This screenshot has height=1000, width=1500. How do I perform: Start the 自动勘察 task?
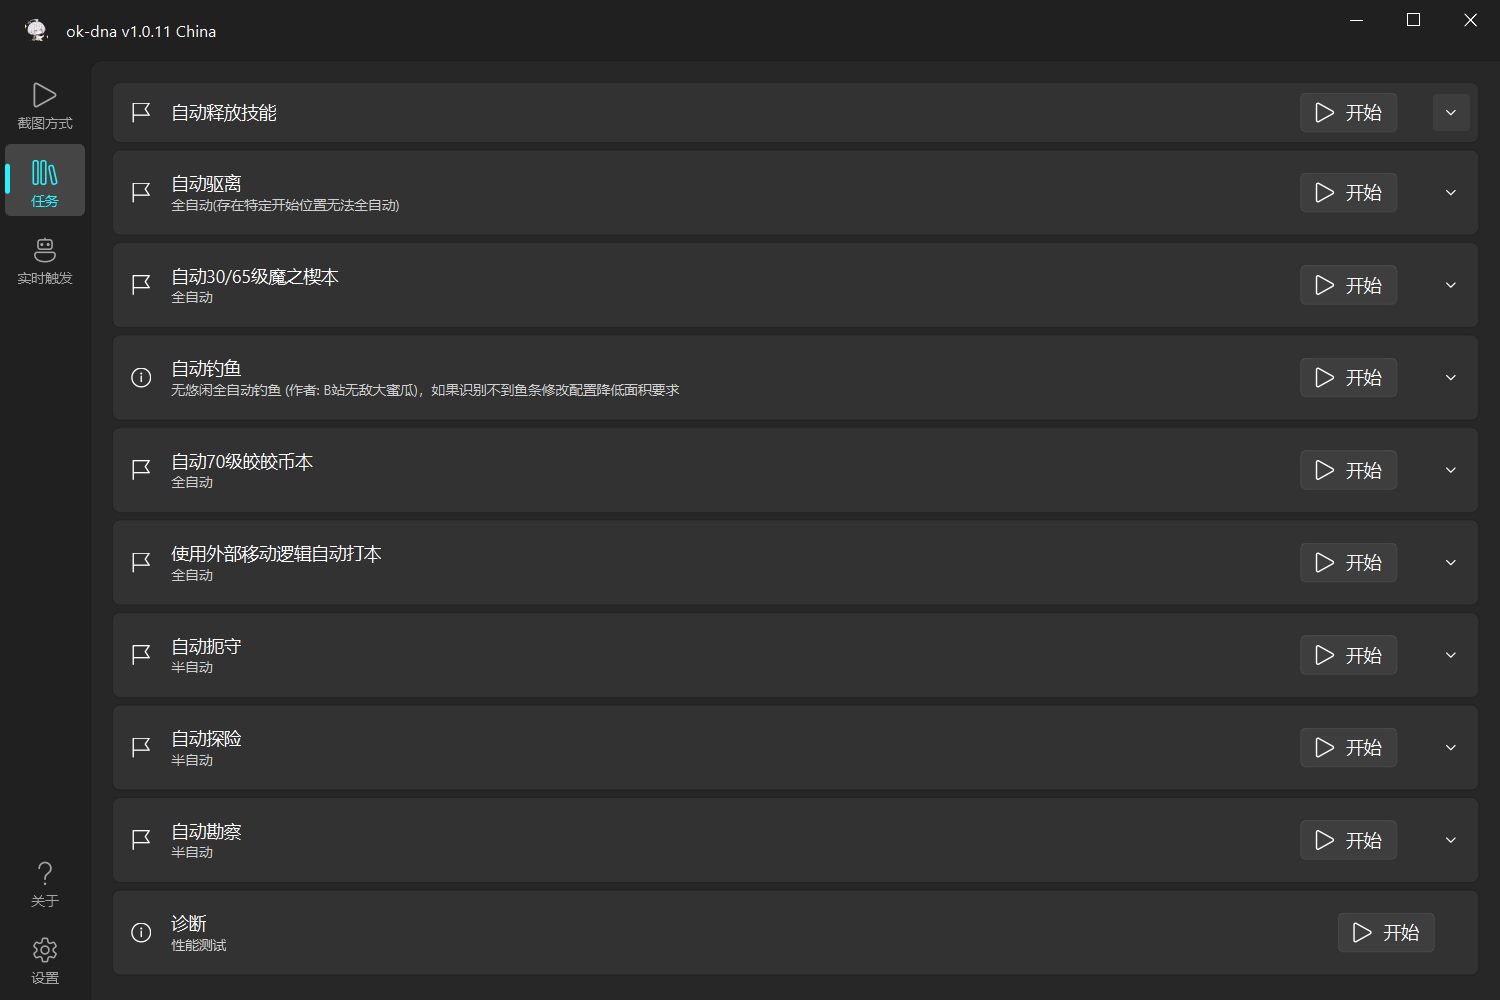click(x=1348, y=840)
